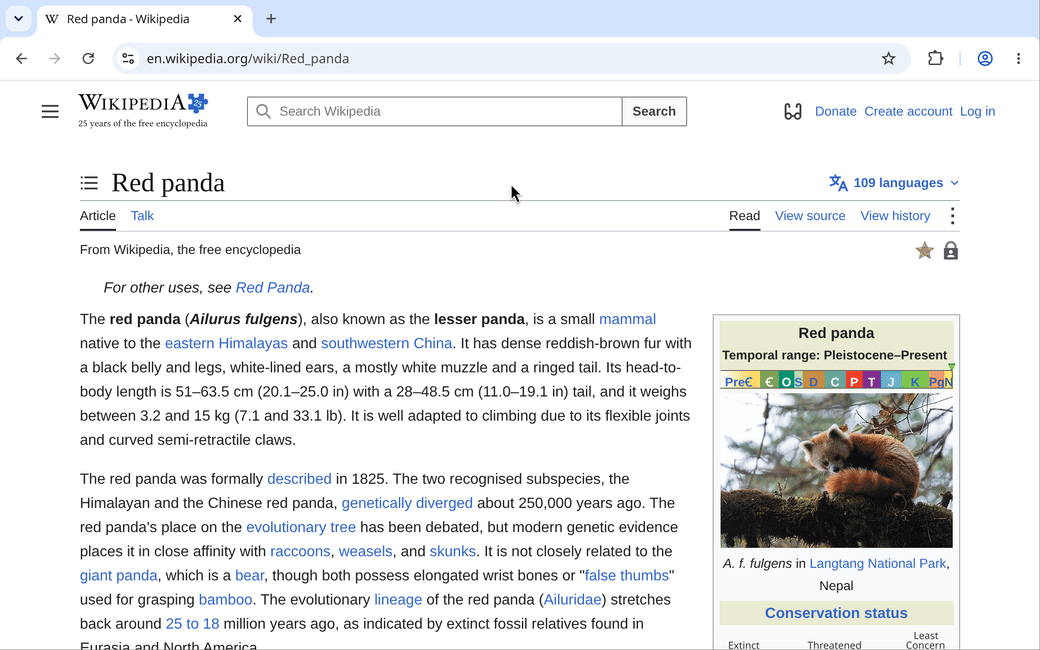
Task: Toggle the table of contents icon
Action: [89, 183]
